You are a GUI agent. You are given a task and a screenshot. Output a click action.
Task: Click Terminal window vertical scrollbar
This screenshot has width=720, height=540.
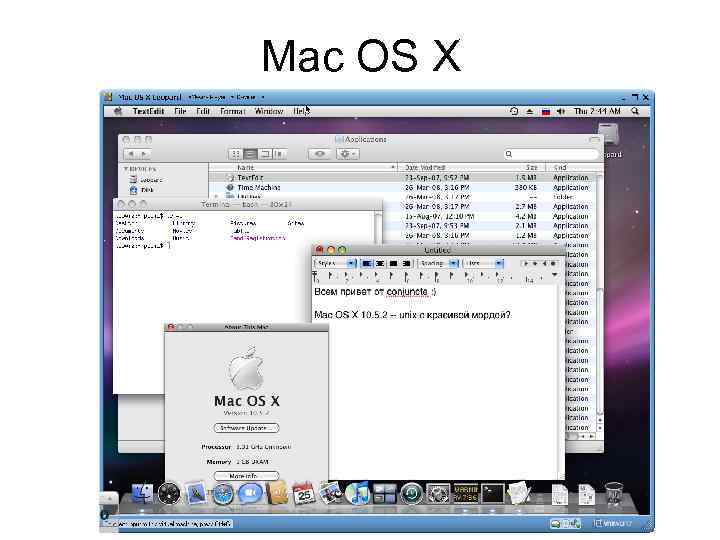(378, 227)
